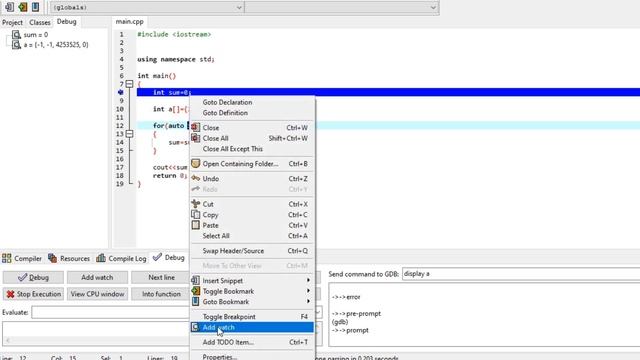Screen dimensions: 640x360
Task: Expand the Toggle Bookmark submenu
Action: point(252,291)
